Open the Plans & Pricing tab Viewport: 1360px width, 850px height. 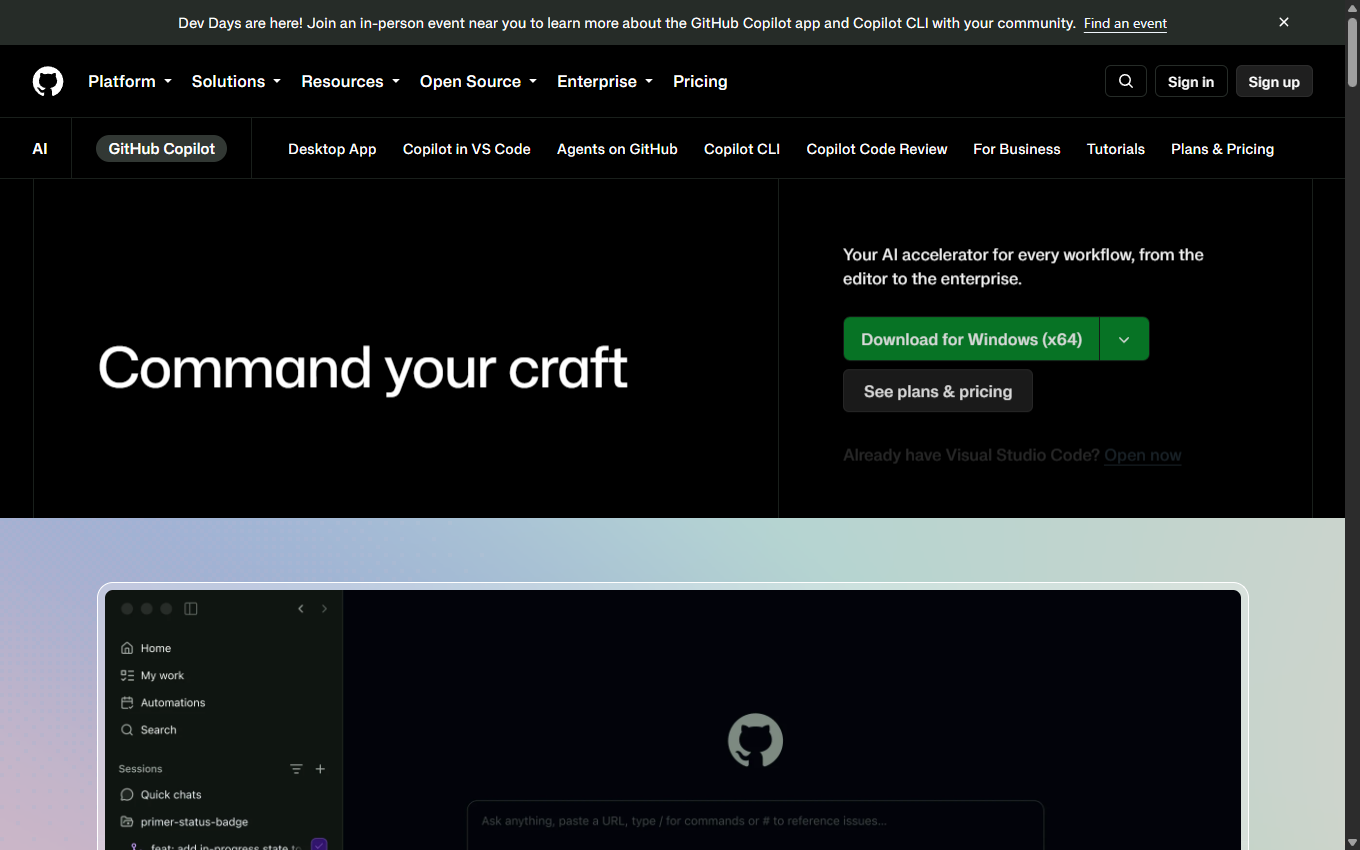click(1222, 149)
